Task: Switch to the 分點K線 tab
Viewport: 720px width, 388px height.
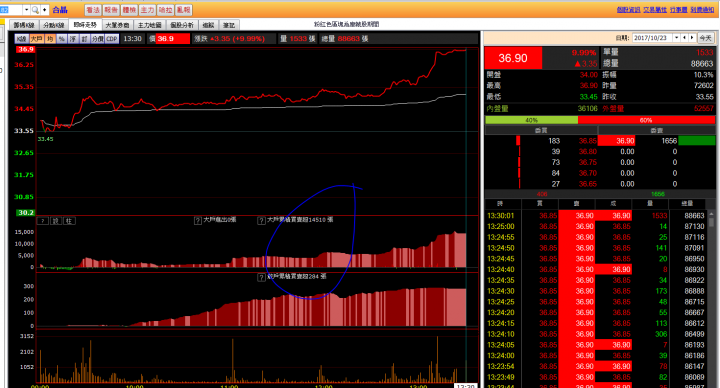Action: click(54, 25)
